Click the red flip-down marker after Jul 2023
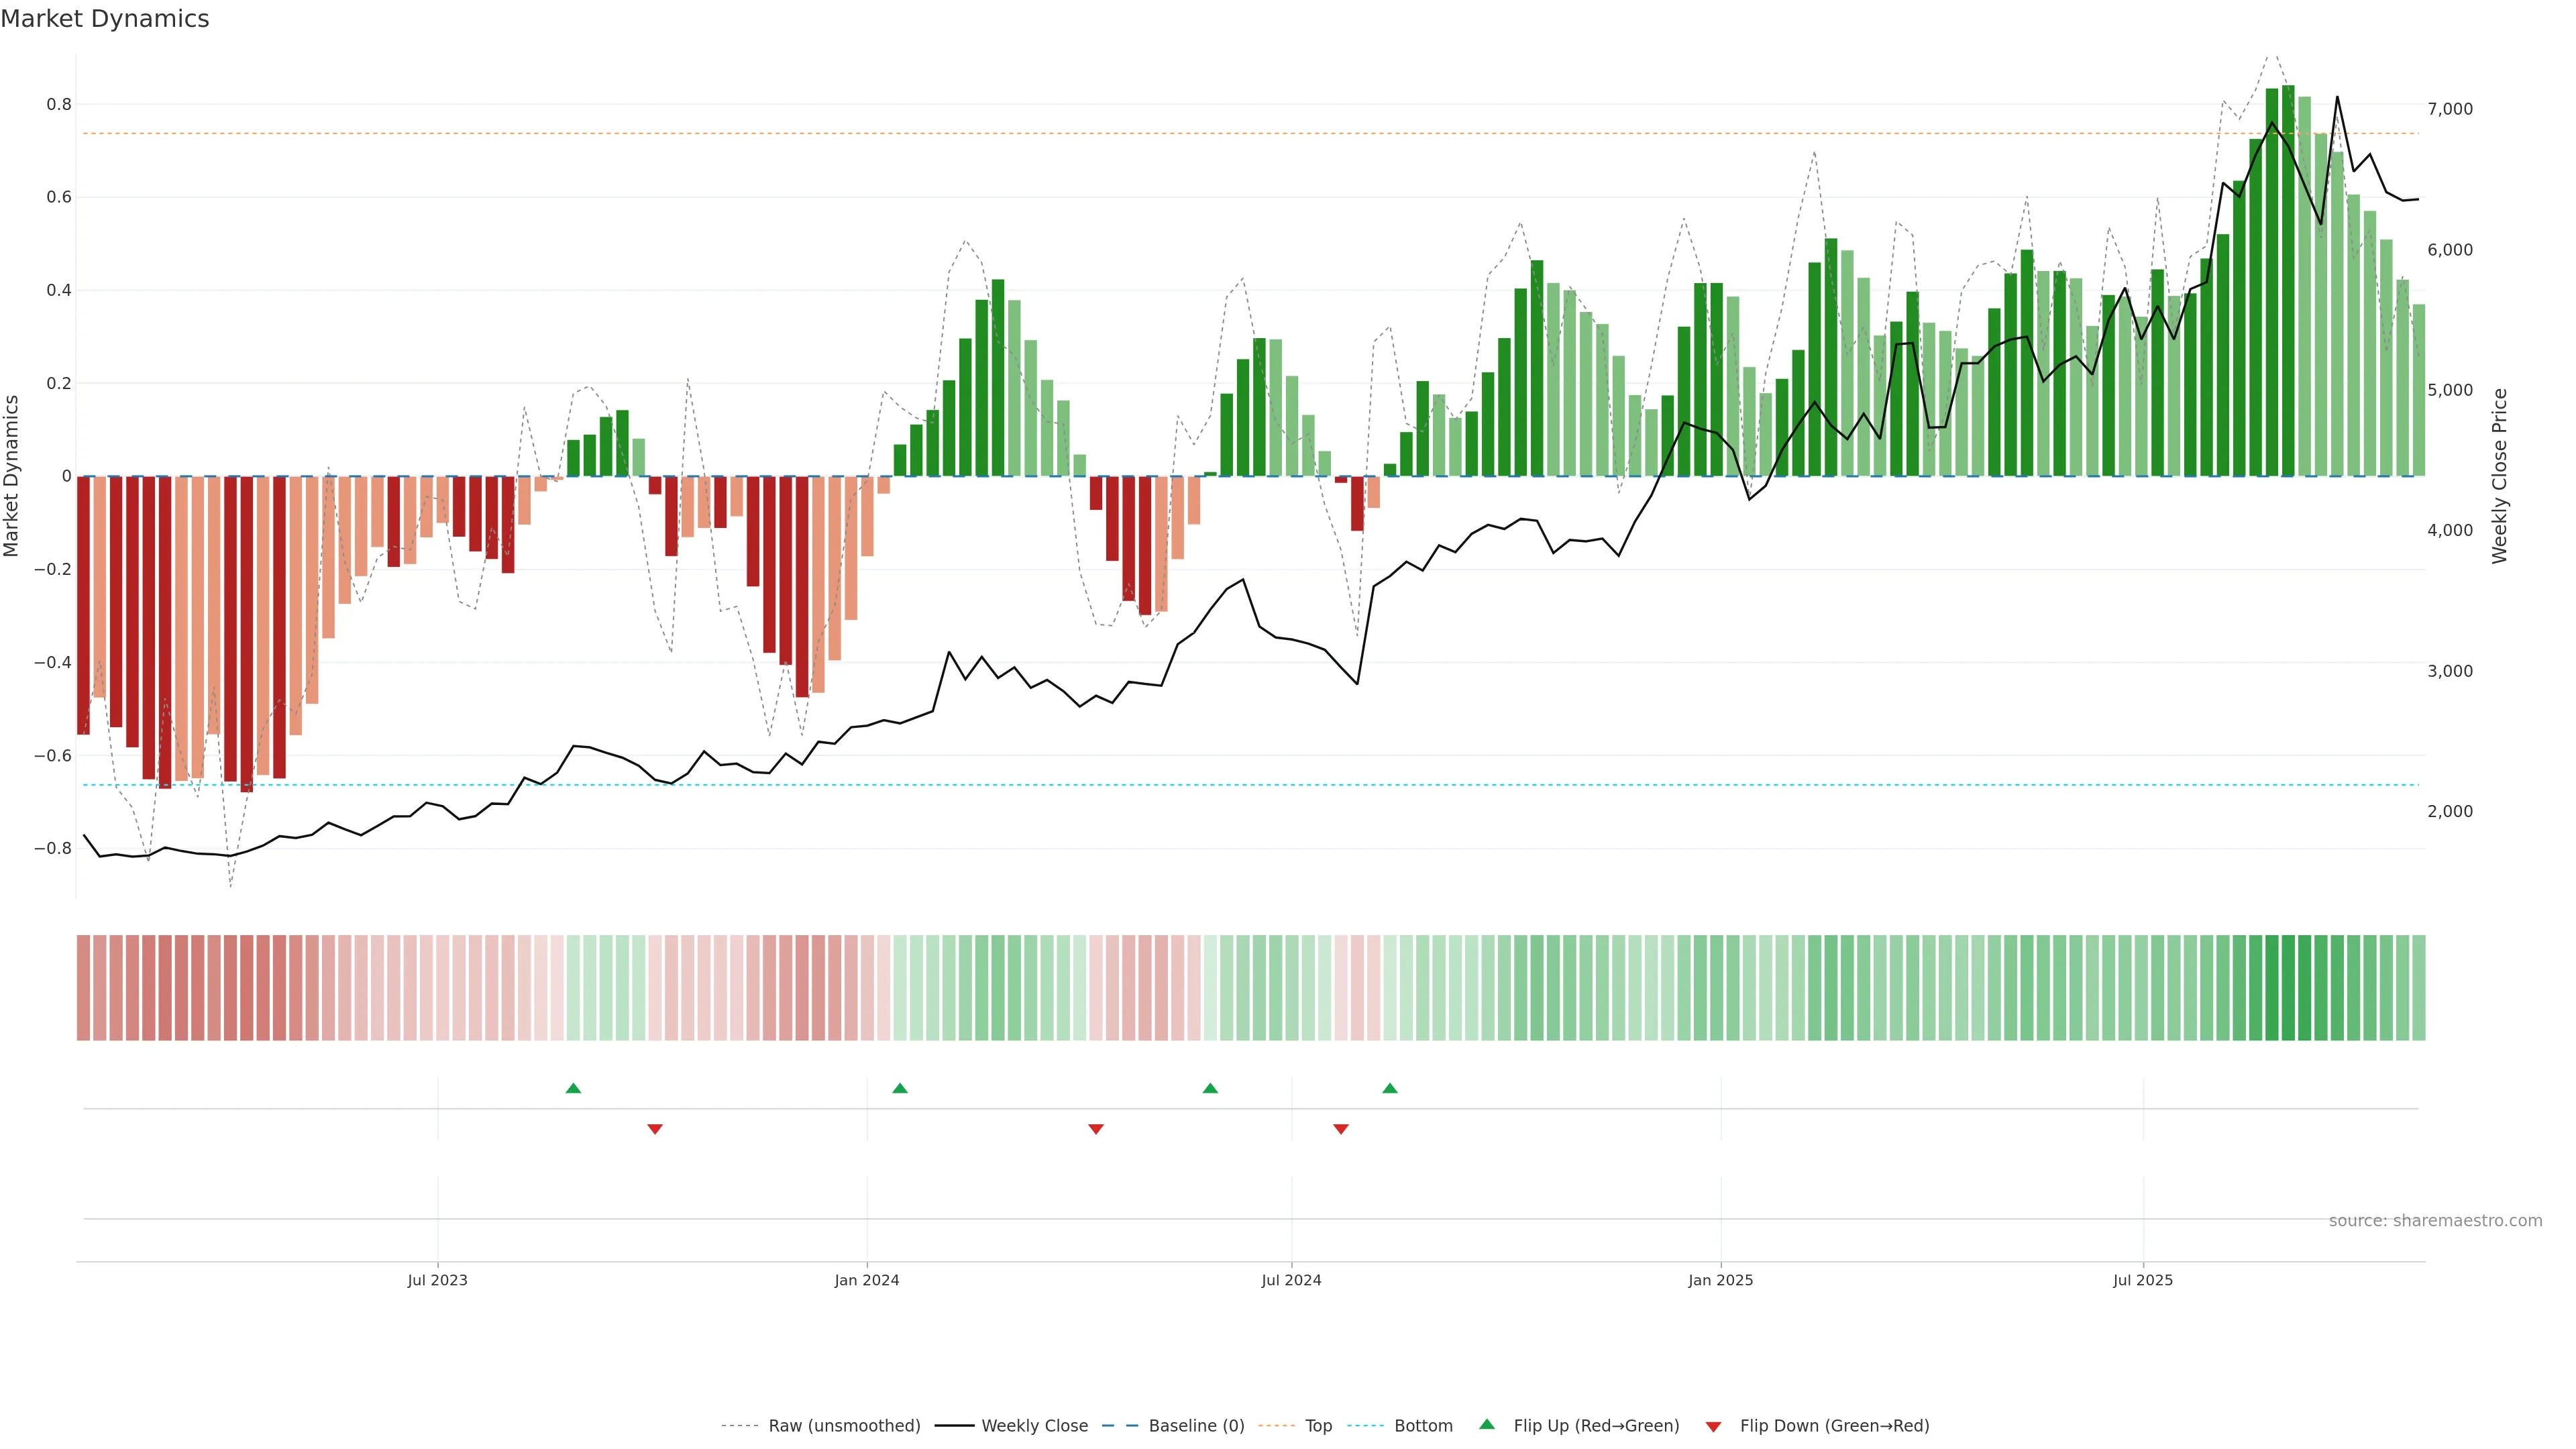The image size is (2576, 1449). pos(655,1129)
